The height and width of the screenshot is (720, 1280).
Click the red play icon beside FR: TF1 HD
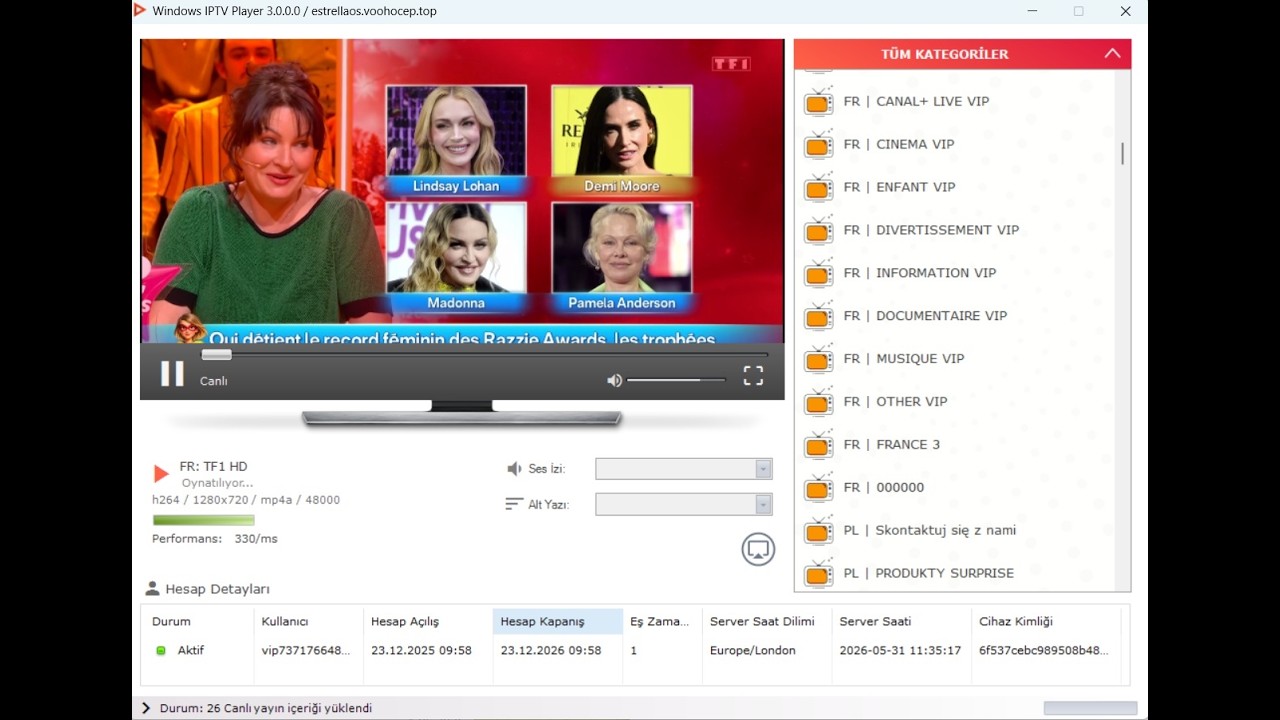[161, 474]
